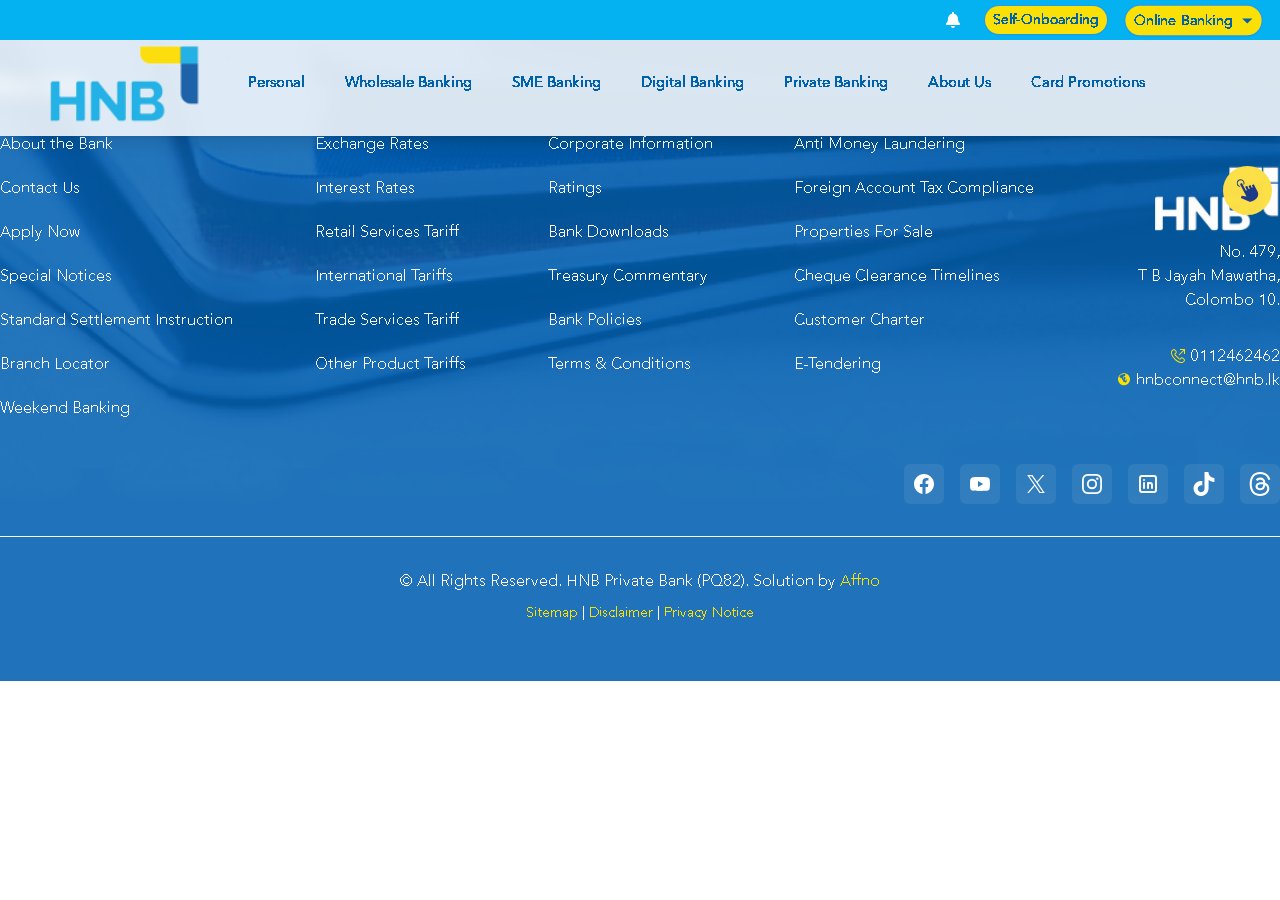Open the E-Tendering link
Screen dimensions: 1280x900
pyautogui.click(x=837, y=364)
